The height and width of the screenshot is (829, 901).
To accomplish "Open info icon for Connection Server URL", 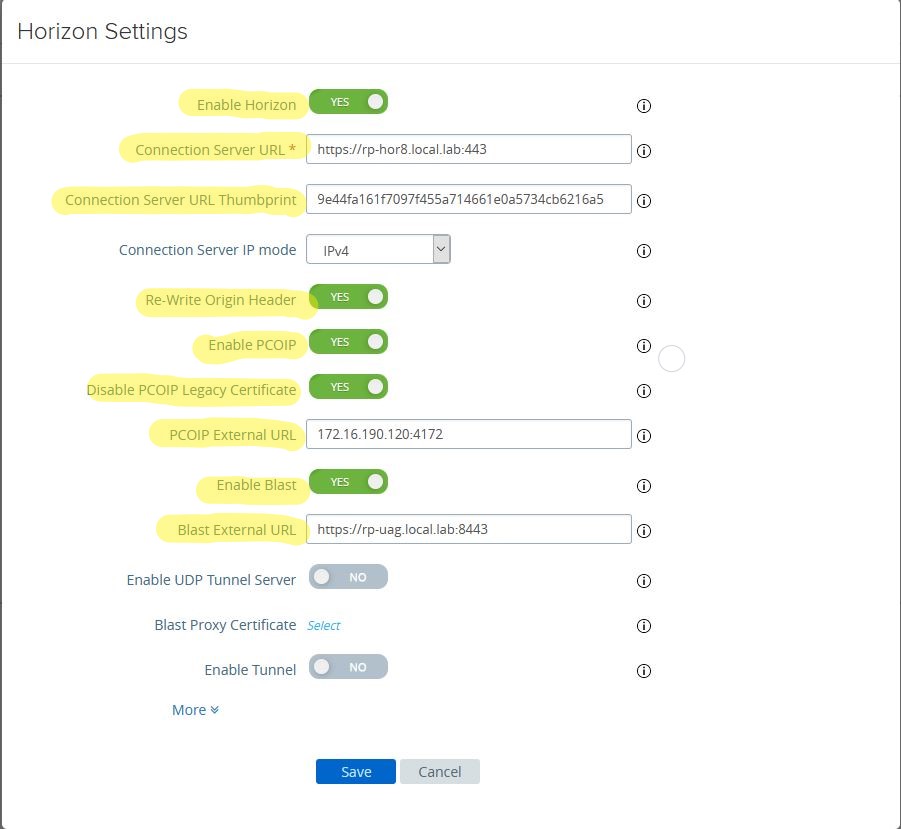I will 644,151.
